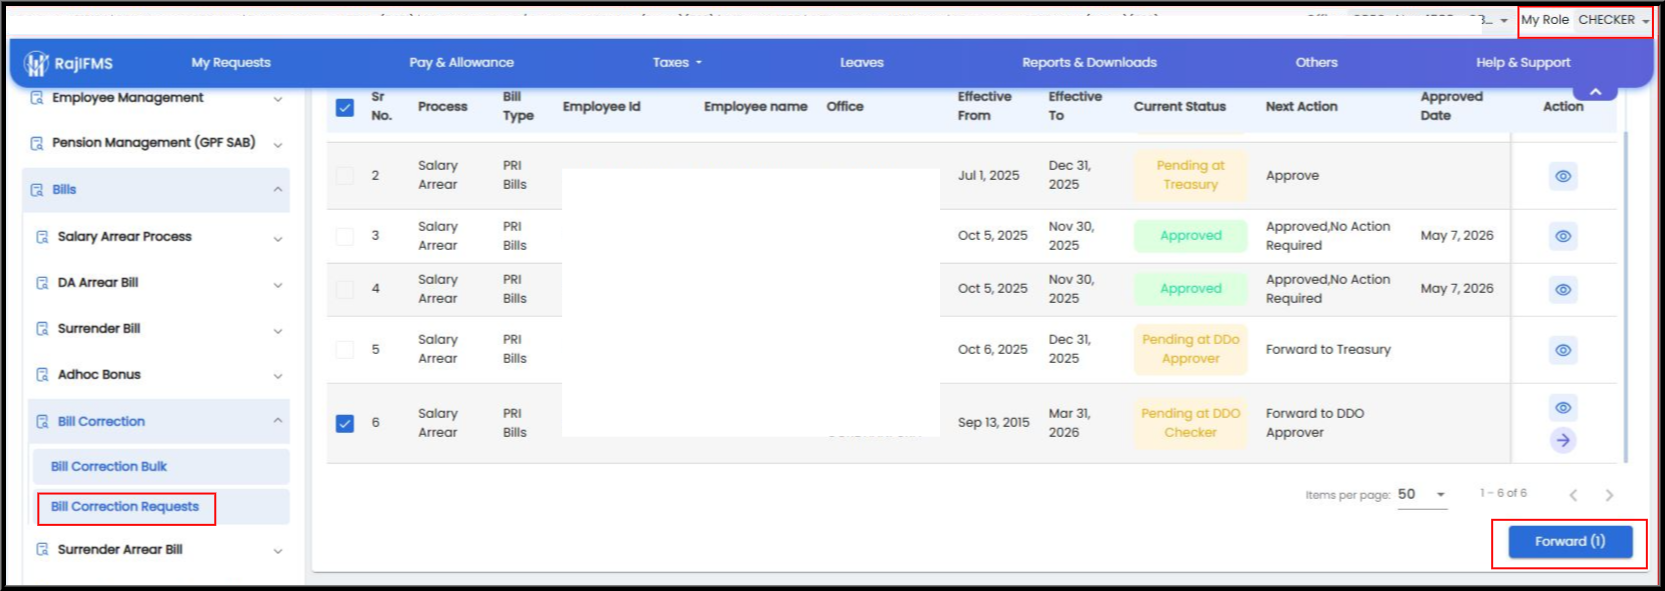
Task: View details of row 4 request
Action: point(1563,289)
